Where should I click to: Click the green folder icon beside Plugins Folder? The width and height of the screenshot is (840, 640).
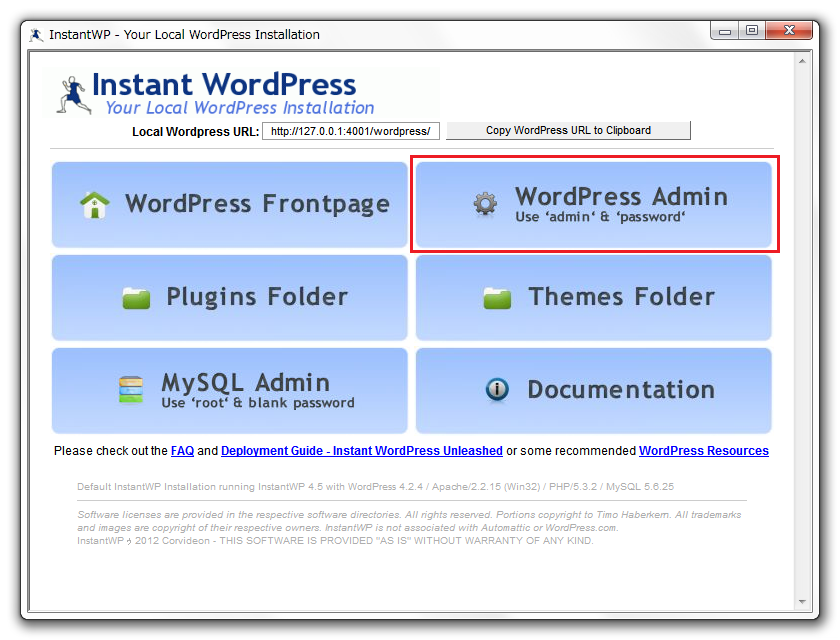tap(136, 298)
